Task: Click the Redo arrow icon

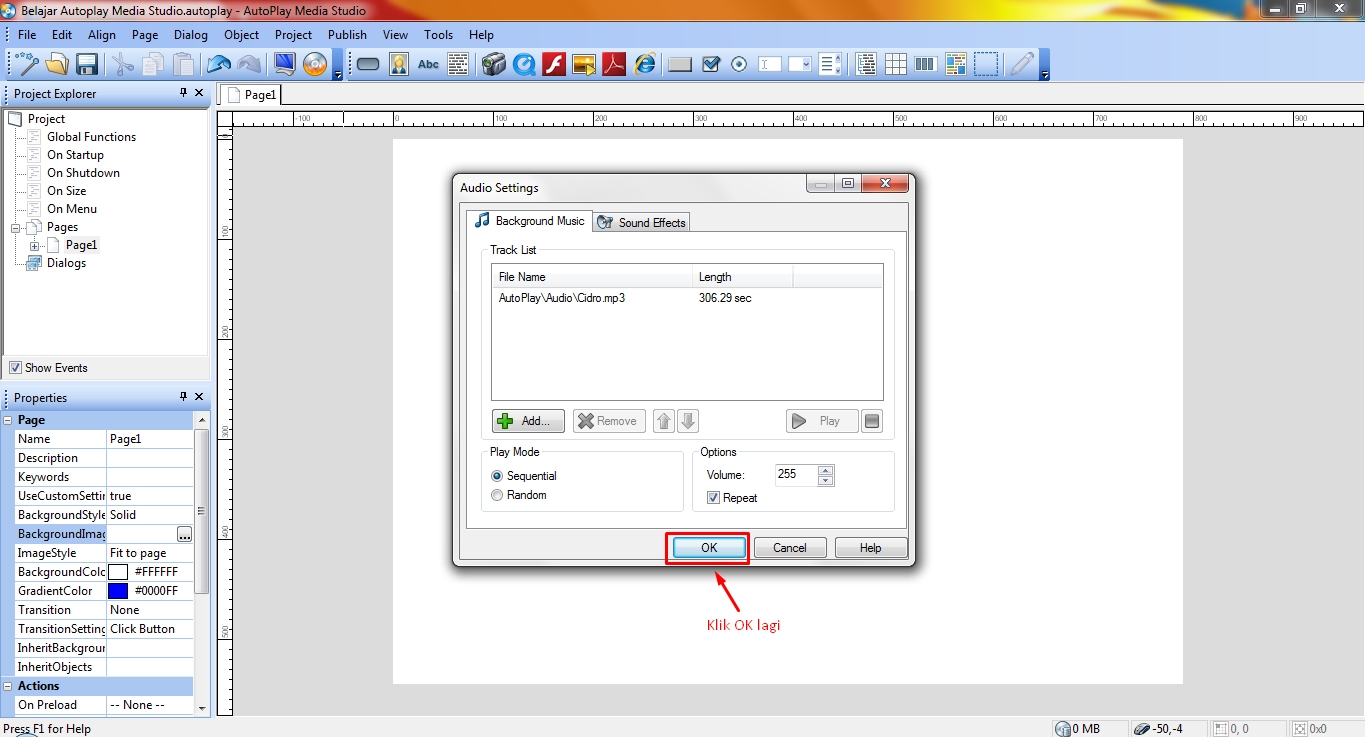Action: [x=249, y=64]
